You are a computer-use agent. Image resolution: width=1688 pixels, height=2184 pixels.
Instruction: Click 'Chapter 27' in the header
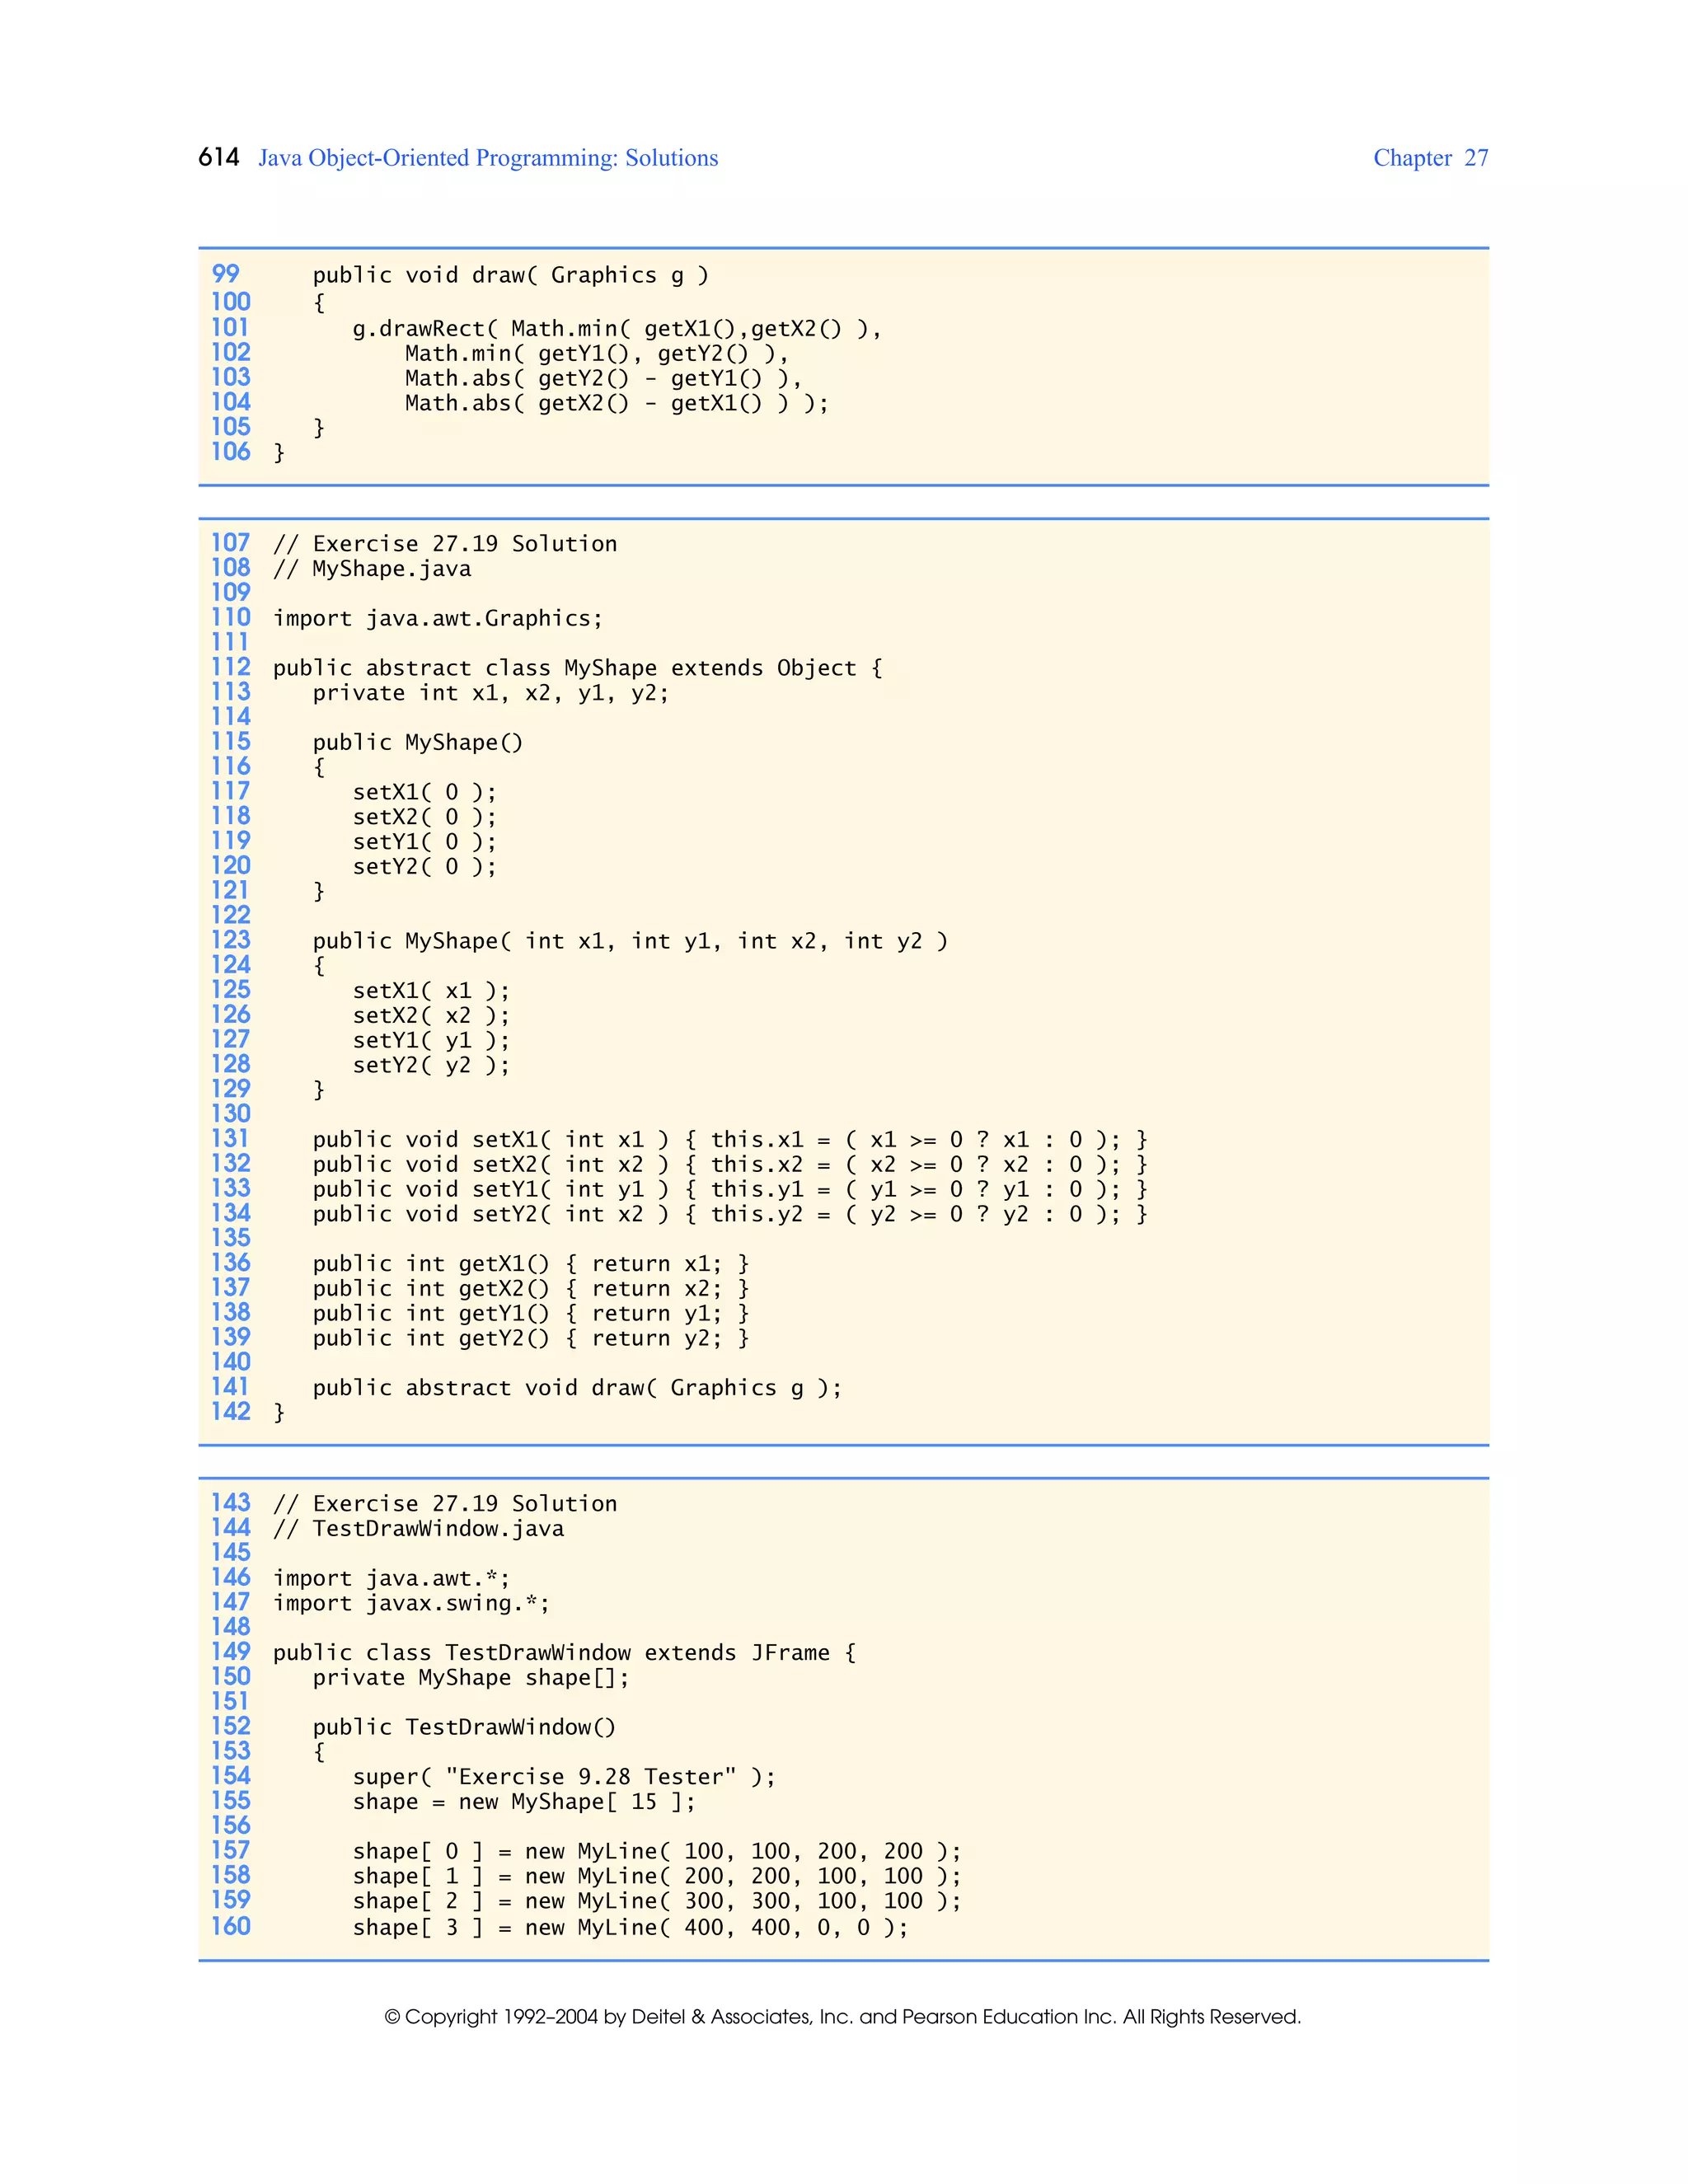[1430, 158]
